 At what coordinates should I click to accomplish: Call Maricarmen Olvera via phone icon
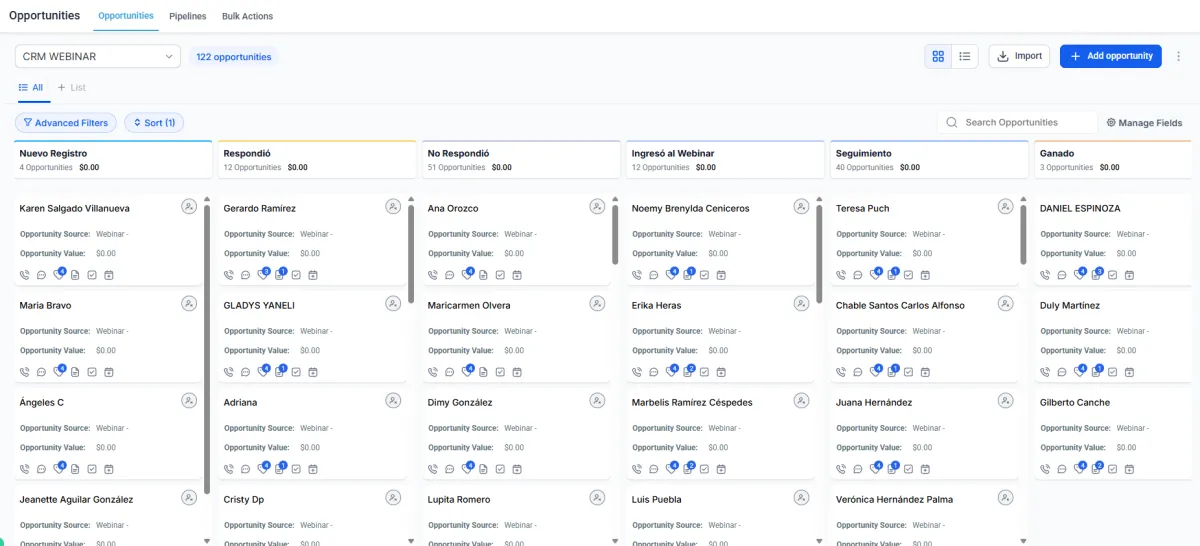tap(433, 372)
